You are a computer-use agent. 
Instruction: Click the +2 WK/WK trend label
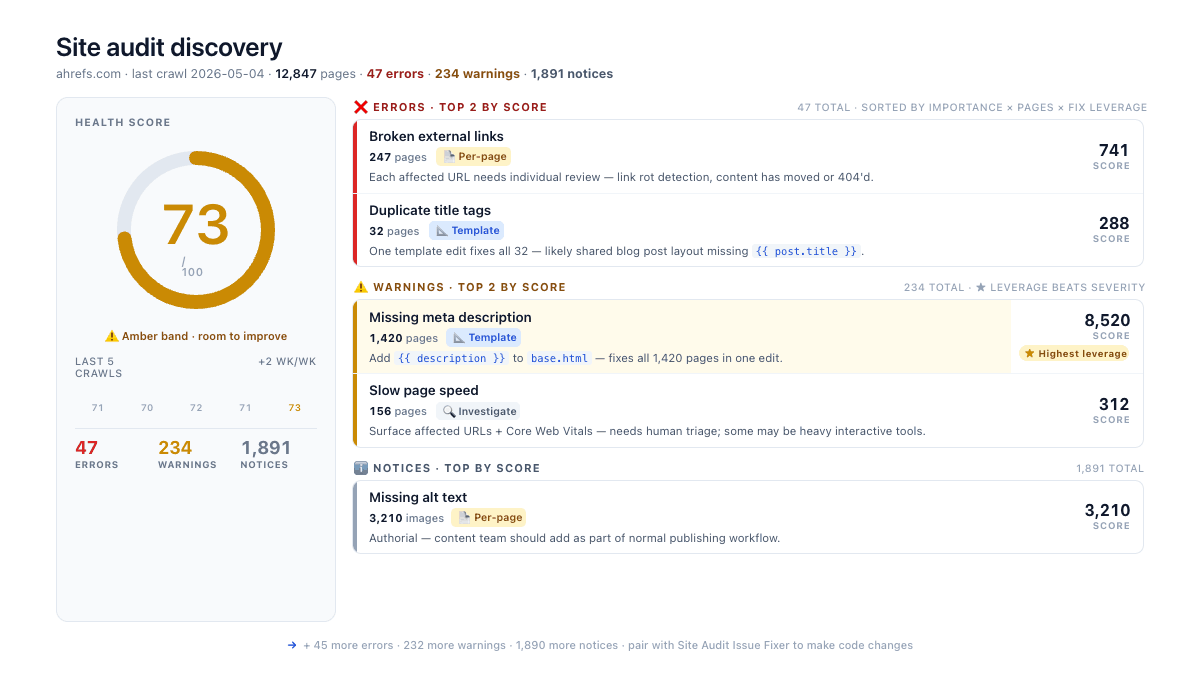287,362
